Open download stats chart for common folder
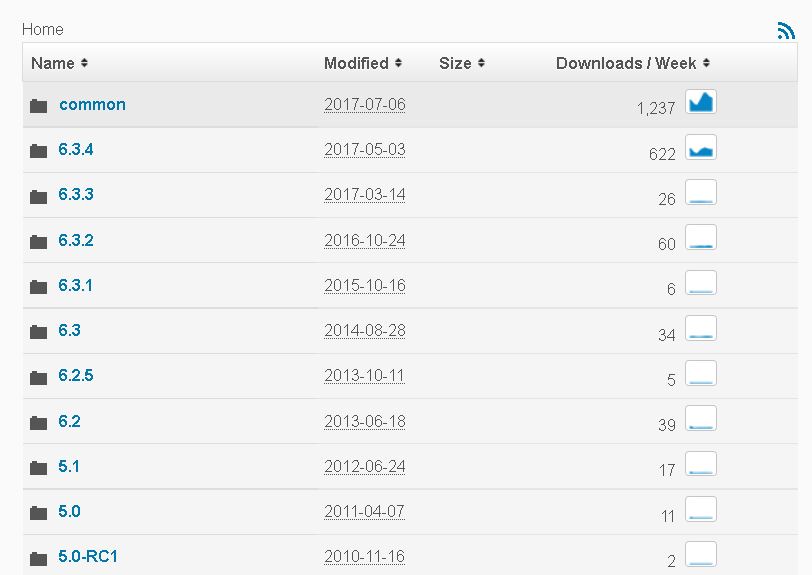The image size is (812, 575). click(701, 103)
